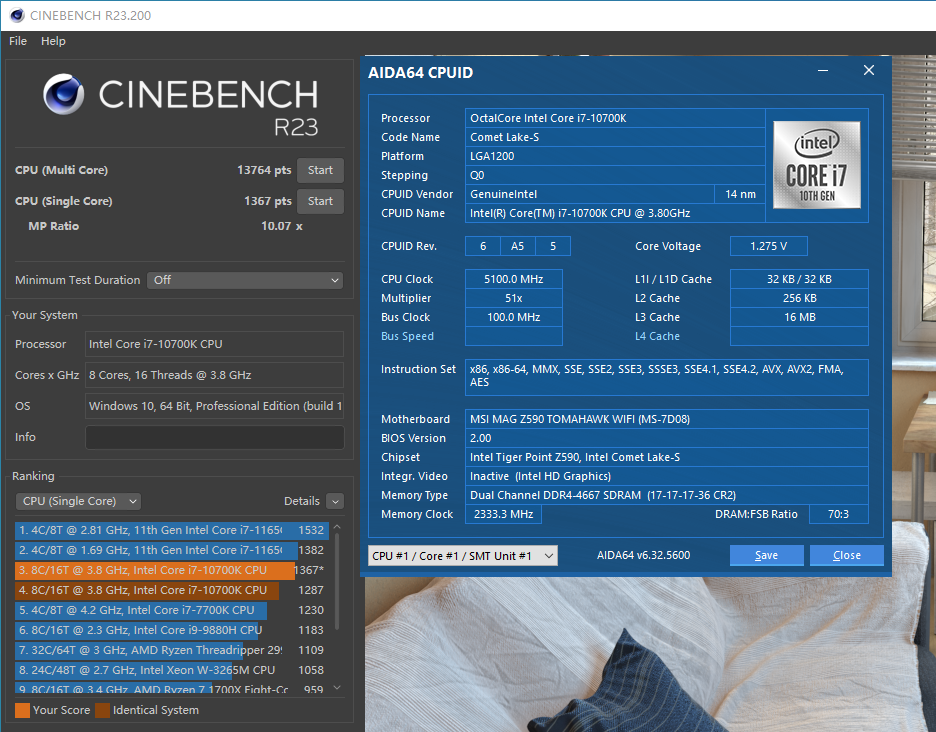936x732 pixels.
Task: Click the 14 nm process value
Action: coord(740,194)
